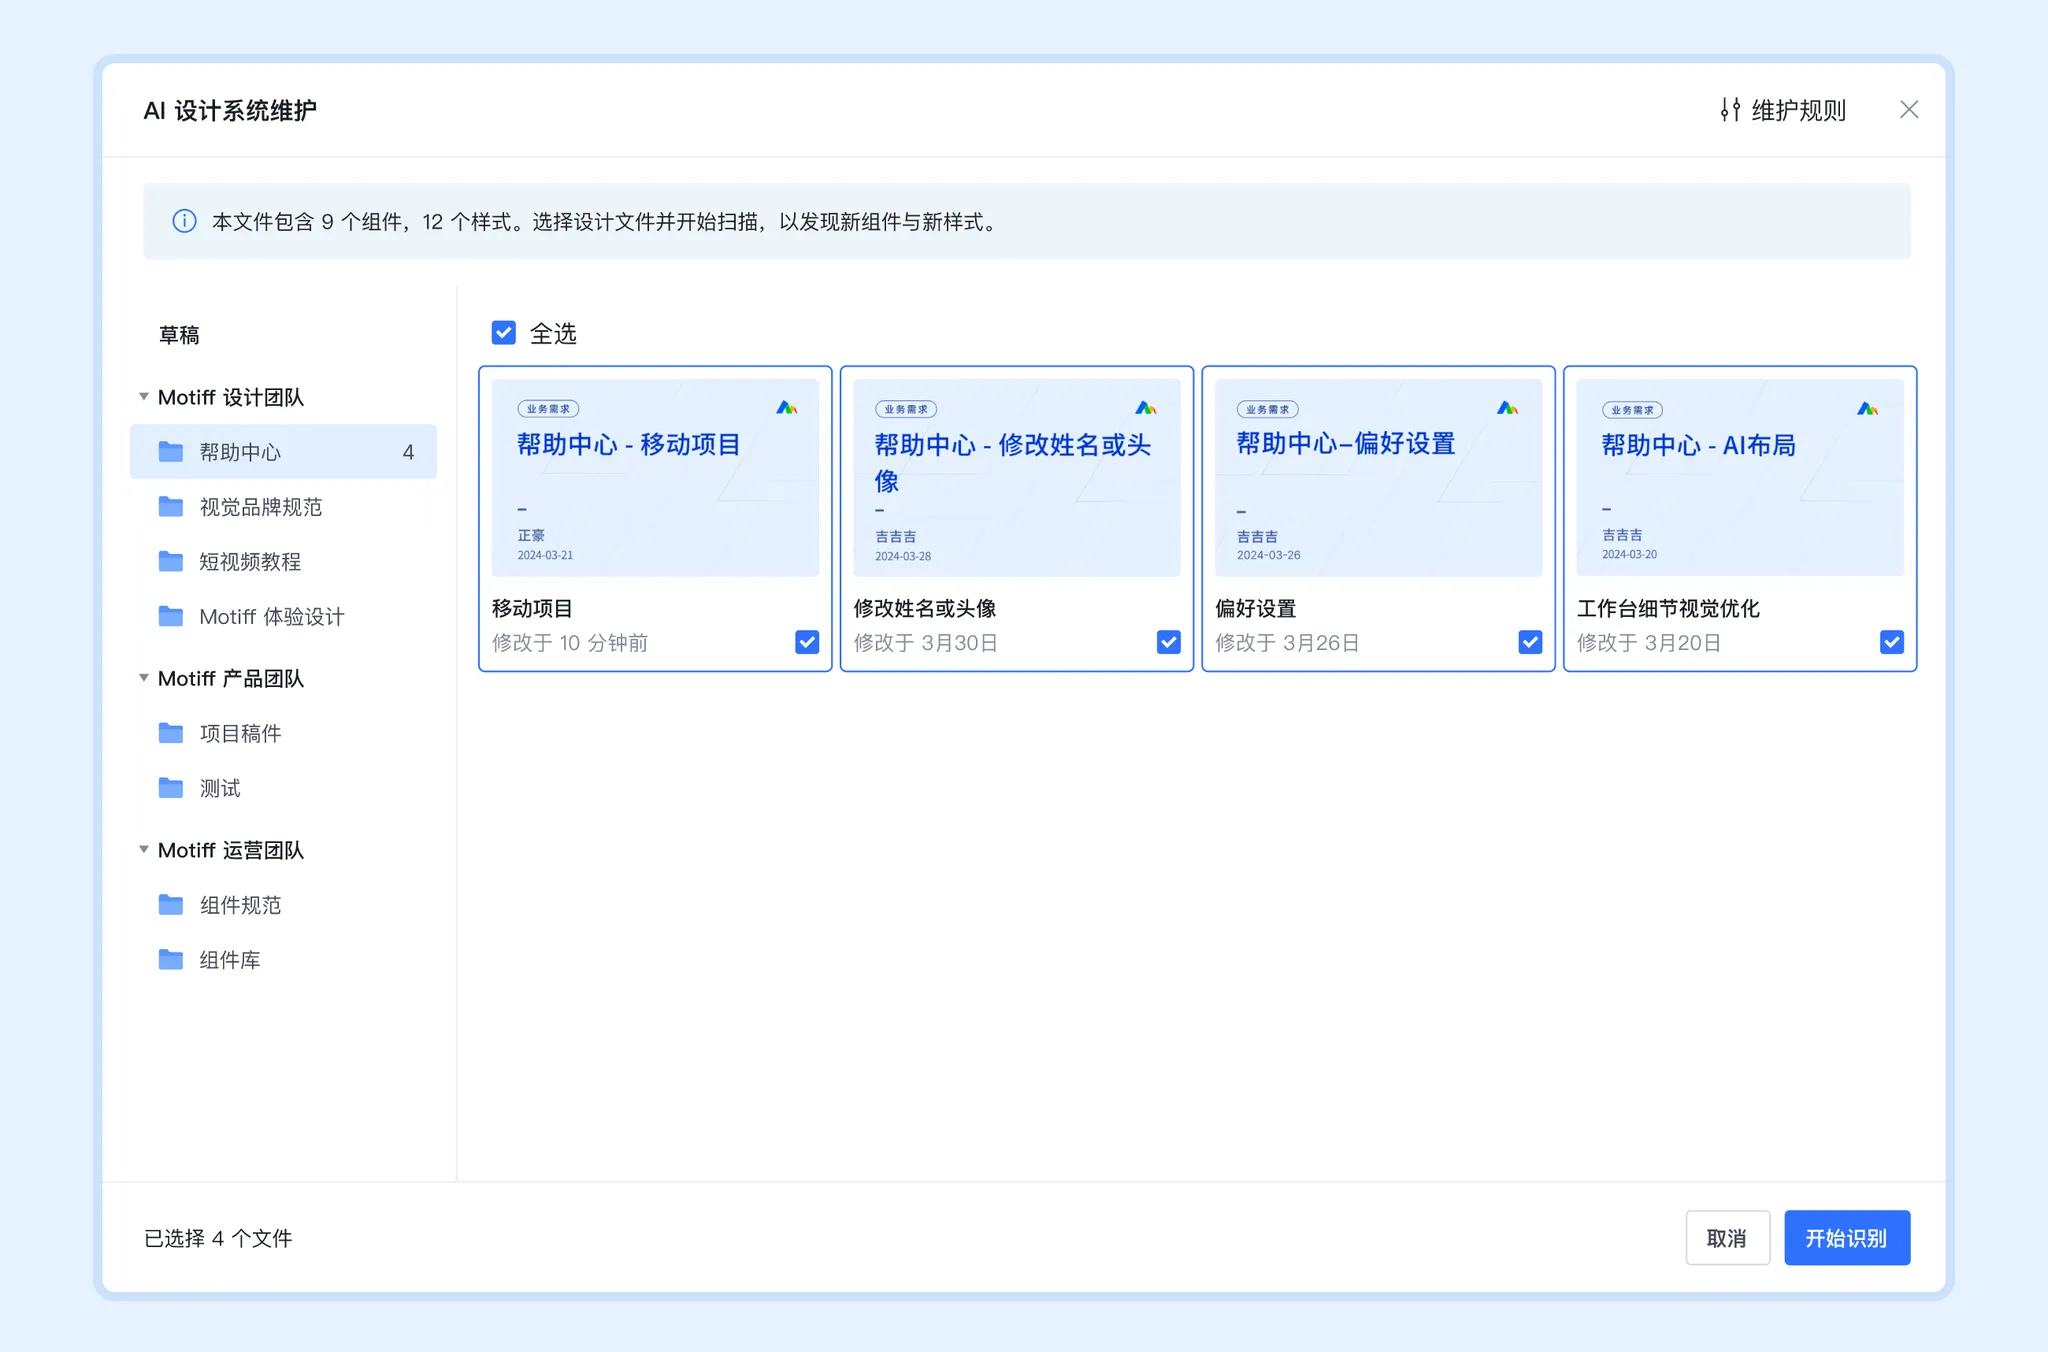The width and height of the screenshot is (2048, 1352).
Task: Click the 修改于 3月26日 text
Action: coord(1287,643)
